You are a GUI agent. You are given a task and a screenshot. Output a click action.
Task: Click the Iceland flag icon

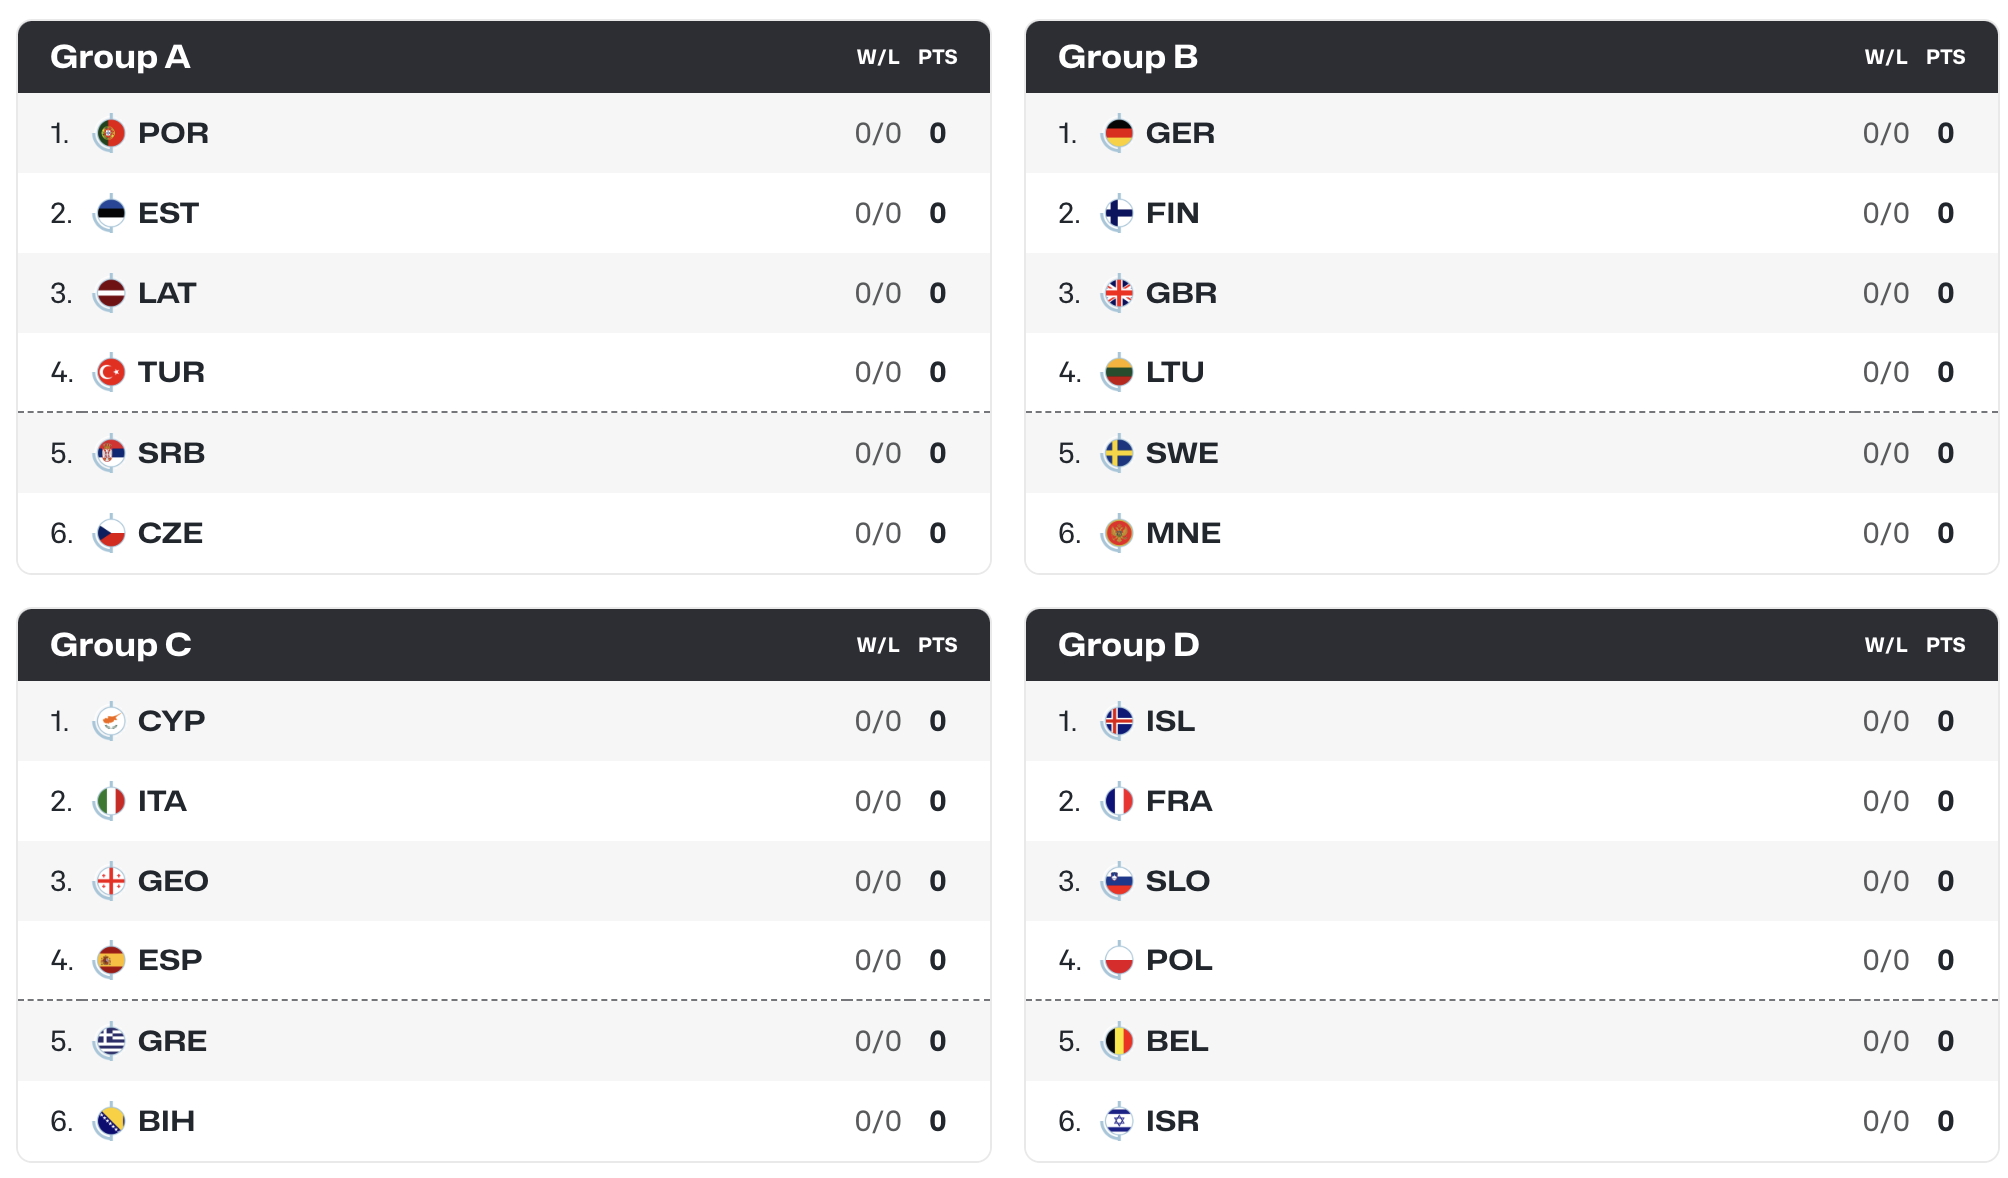click(1118, 721)
